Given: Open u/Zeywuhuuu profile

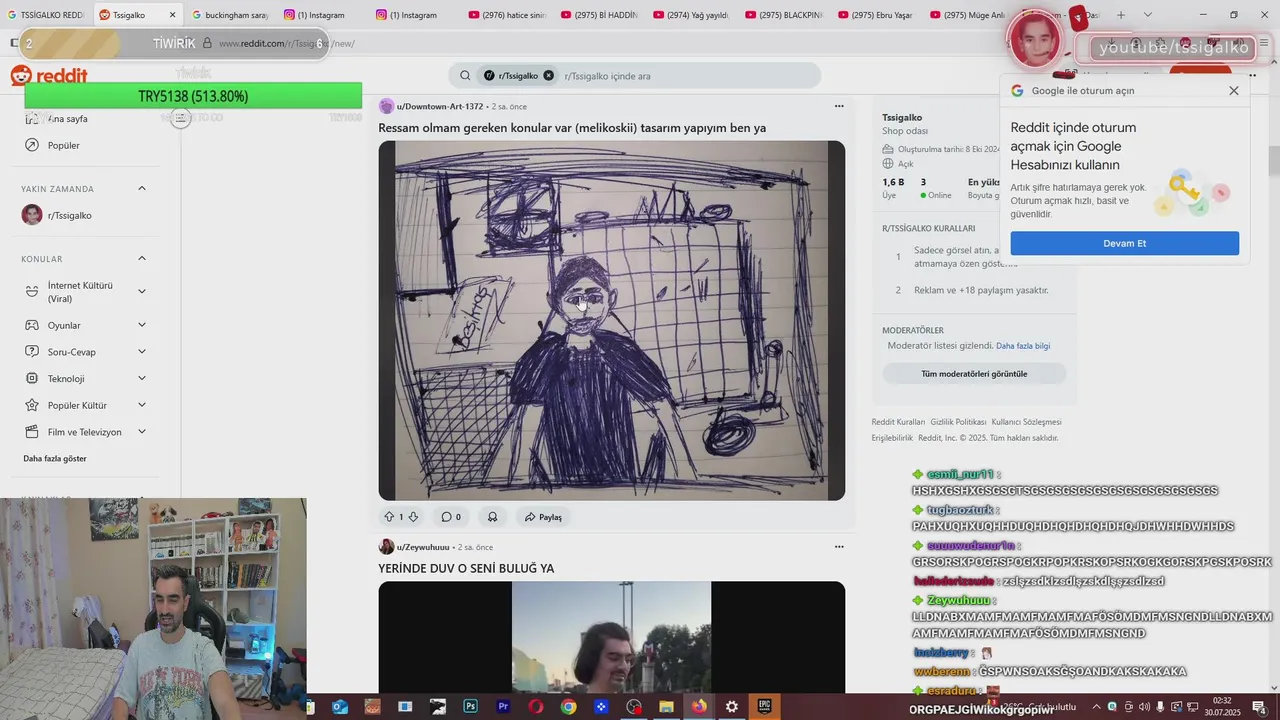Looking at the screenshot, I should pyautogui.click(x=423, y=547).
